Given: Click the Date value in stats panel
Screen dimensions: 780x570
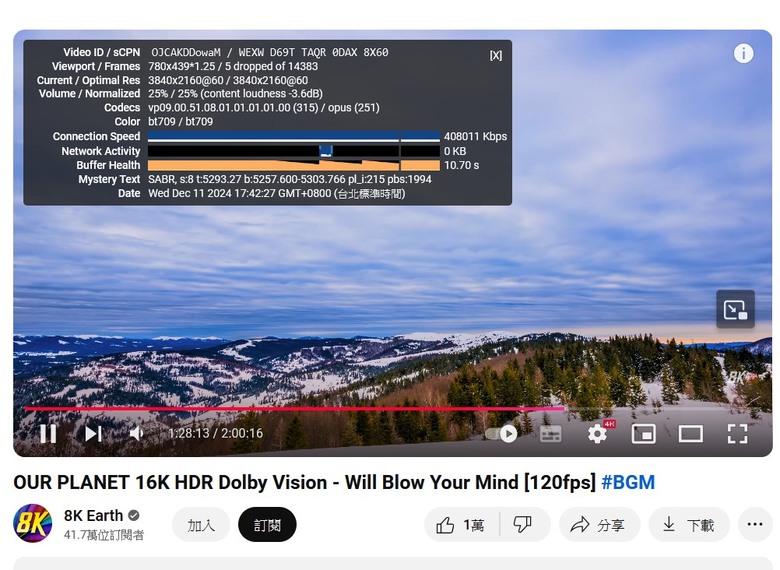Looking at the screenshot, I should 277,193.
